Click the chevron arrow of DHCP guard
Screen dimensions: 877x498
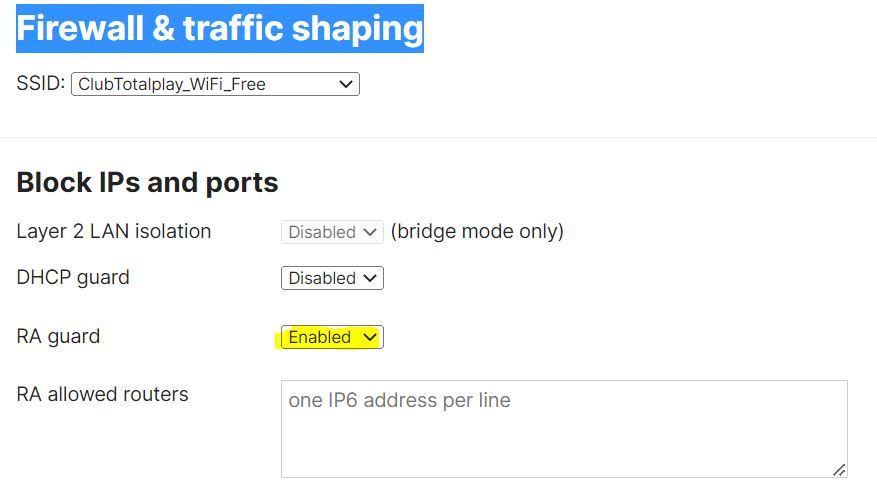point(370,278)
